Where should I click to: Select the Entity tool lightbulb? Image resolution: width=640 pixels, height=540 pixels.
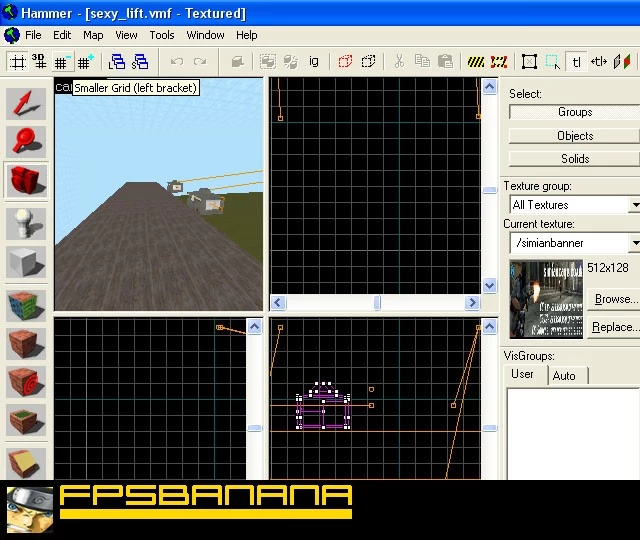click(26, 224)
